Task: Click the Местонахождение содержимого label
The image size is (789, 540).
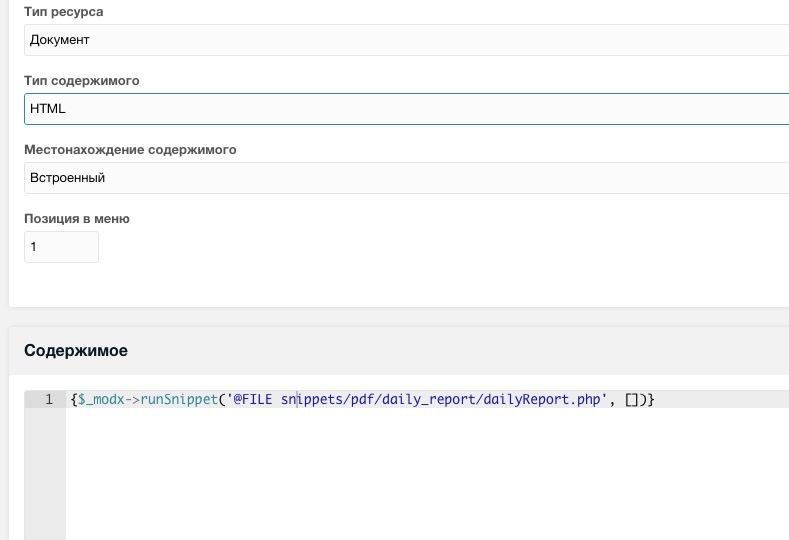Action: pyautogui.click(x=130, y=150)
